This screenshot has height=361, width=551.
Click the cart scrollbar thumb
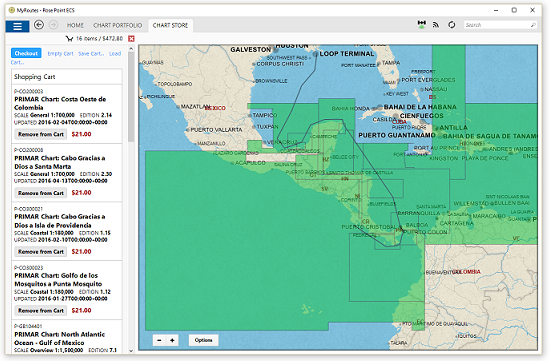pos(131,97)
